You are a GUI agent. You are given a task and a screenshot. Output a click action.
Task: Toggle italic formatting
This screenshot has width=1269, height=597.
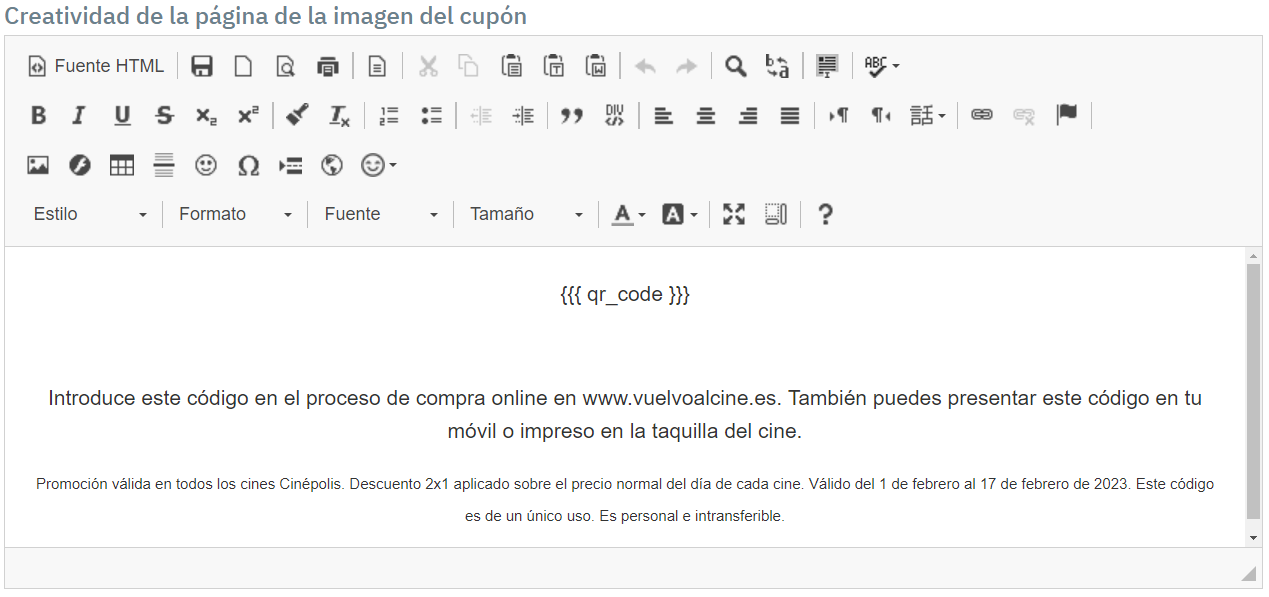click(79, 115)
